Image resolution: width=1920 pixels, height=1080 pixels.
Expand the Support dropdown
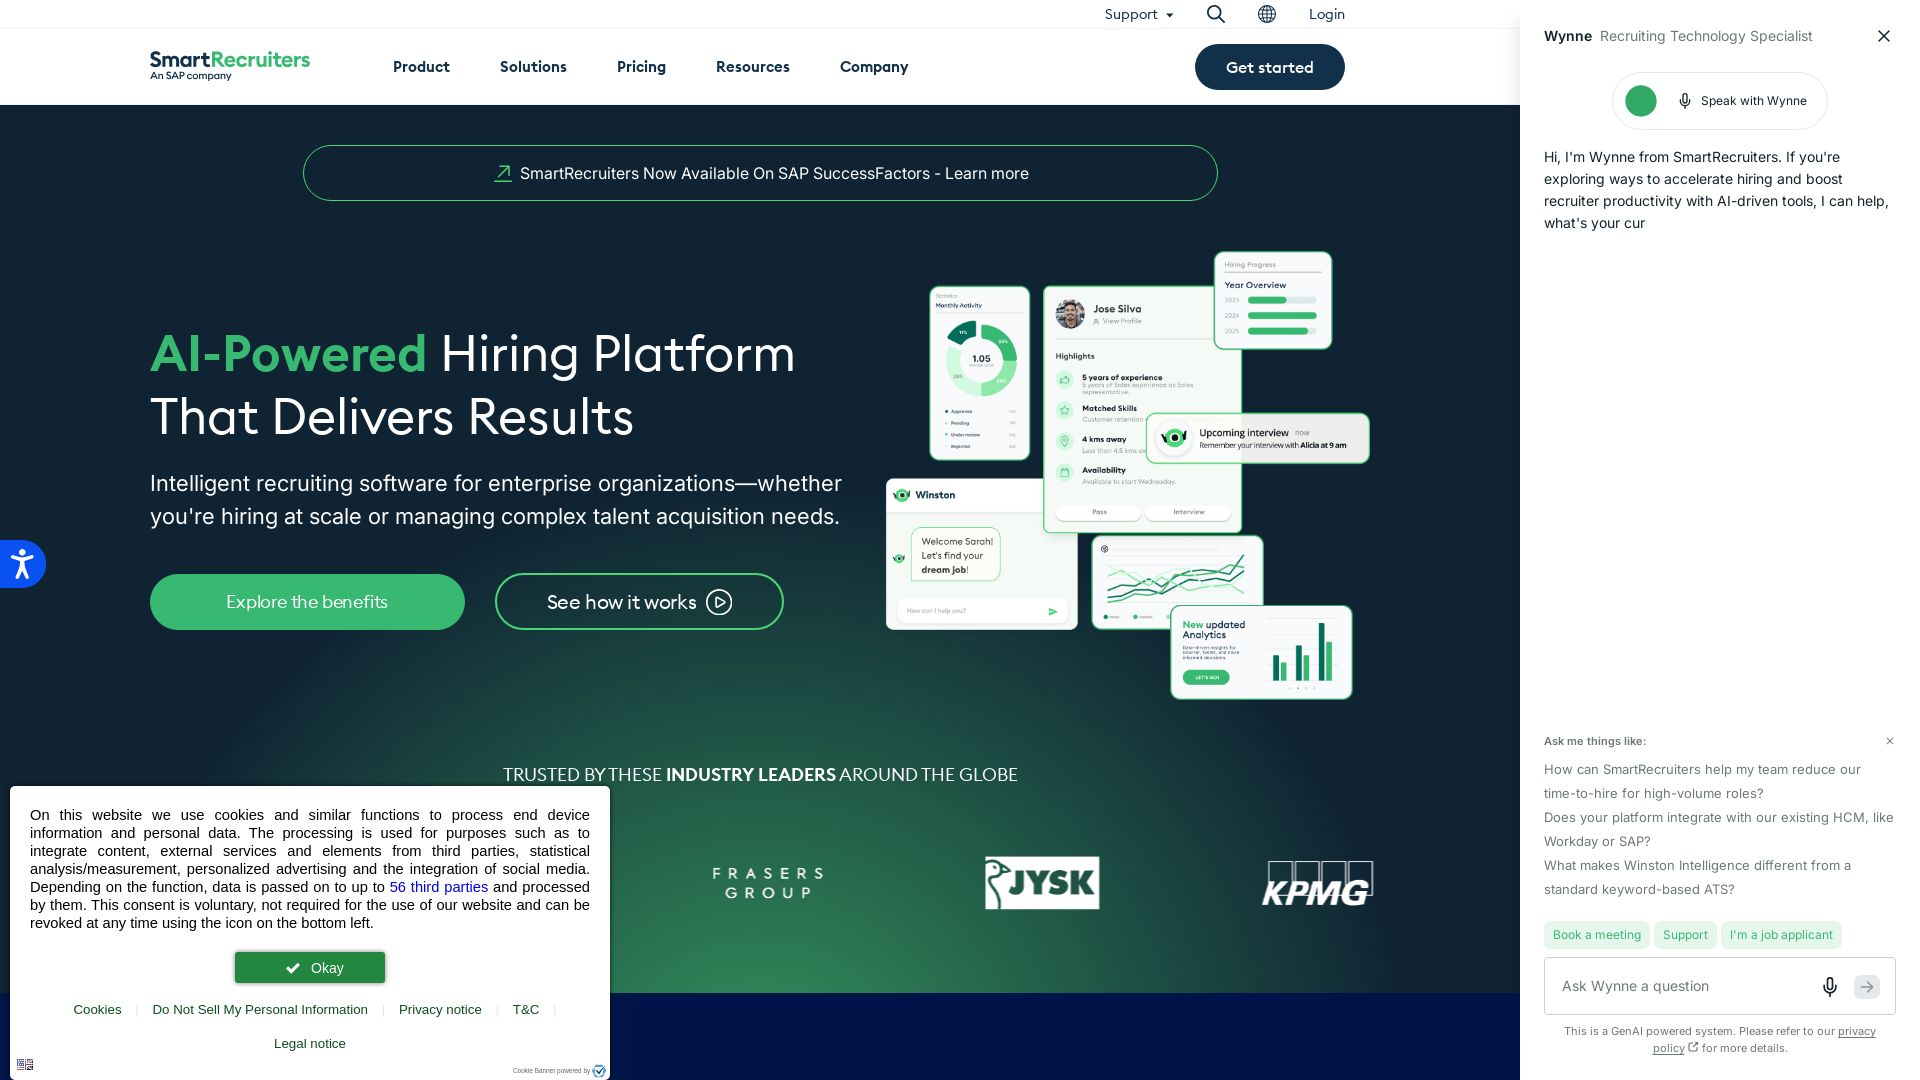click(x=1139, y=14)
